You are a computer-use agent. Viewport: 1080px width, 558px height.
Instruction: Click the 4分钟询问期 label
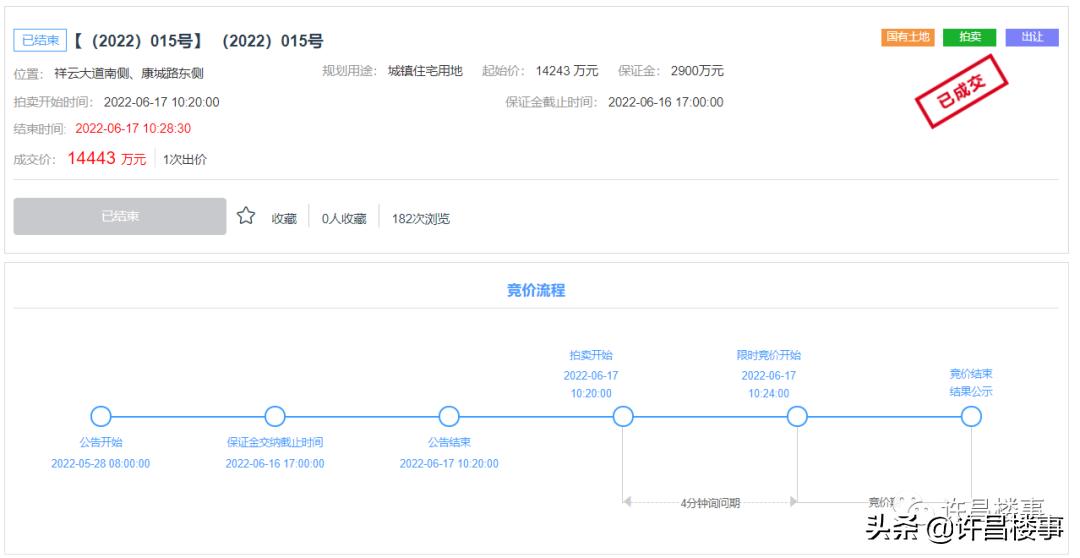[710, 503]
